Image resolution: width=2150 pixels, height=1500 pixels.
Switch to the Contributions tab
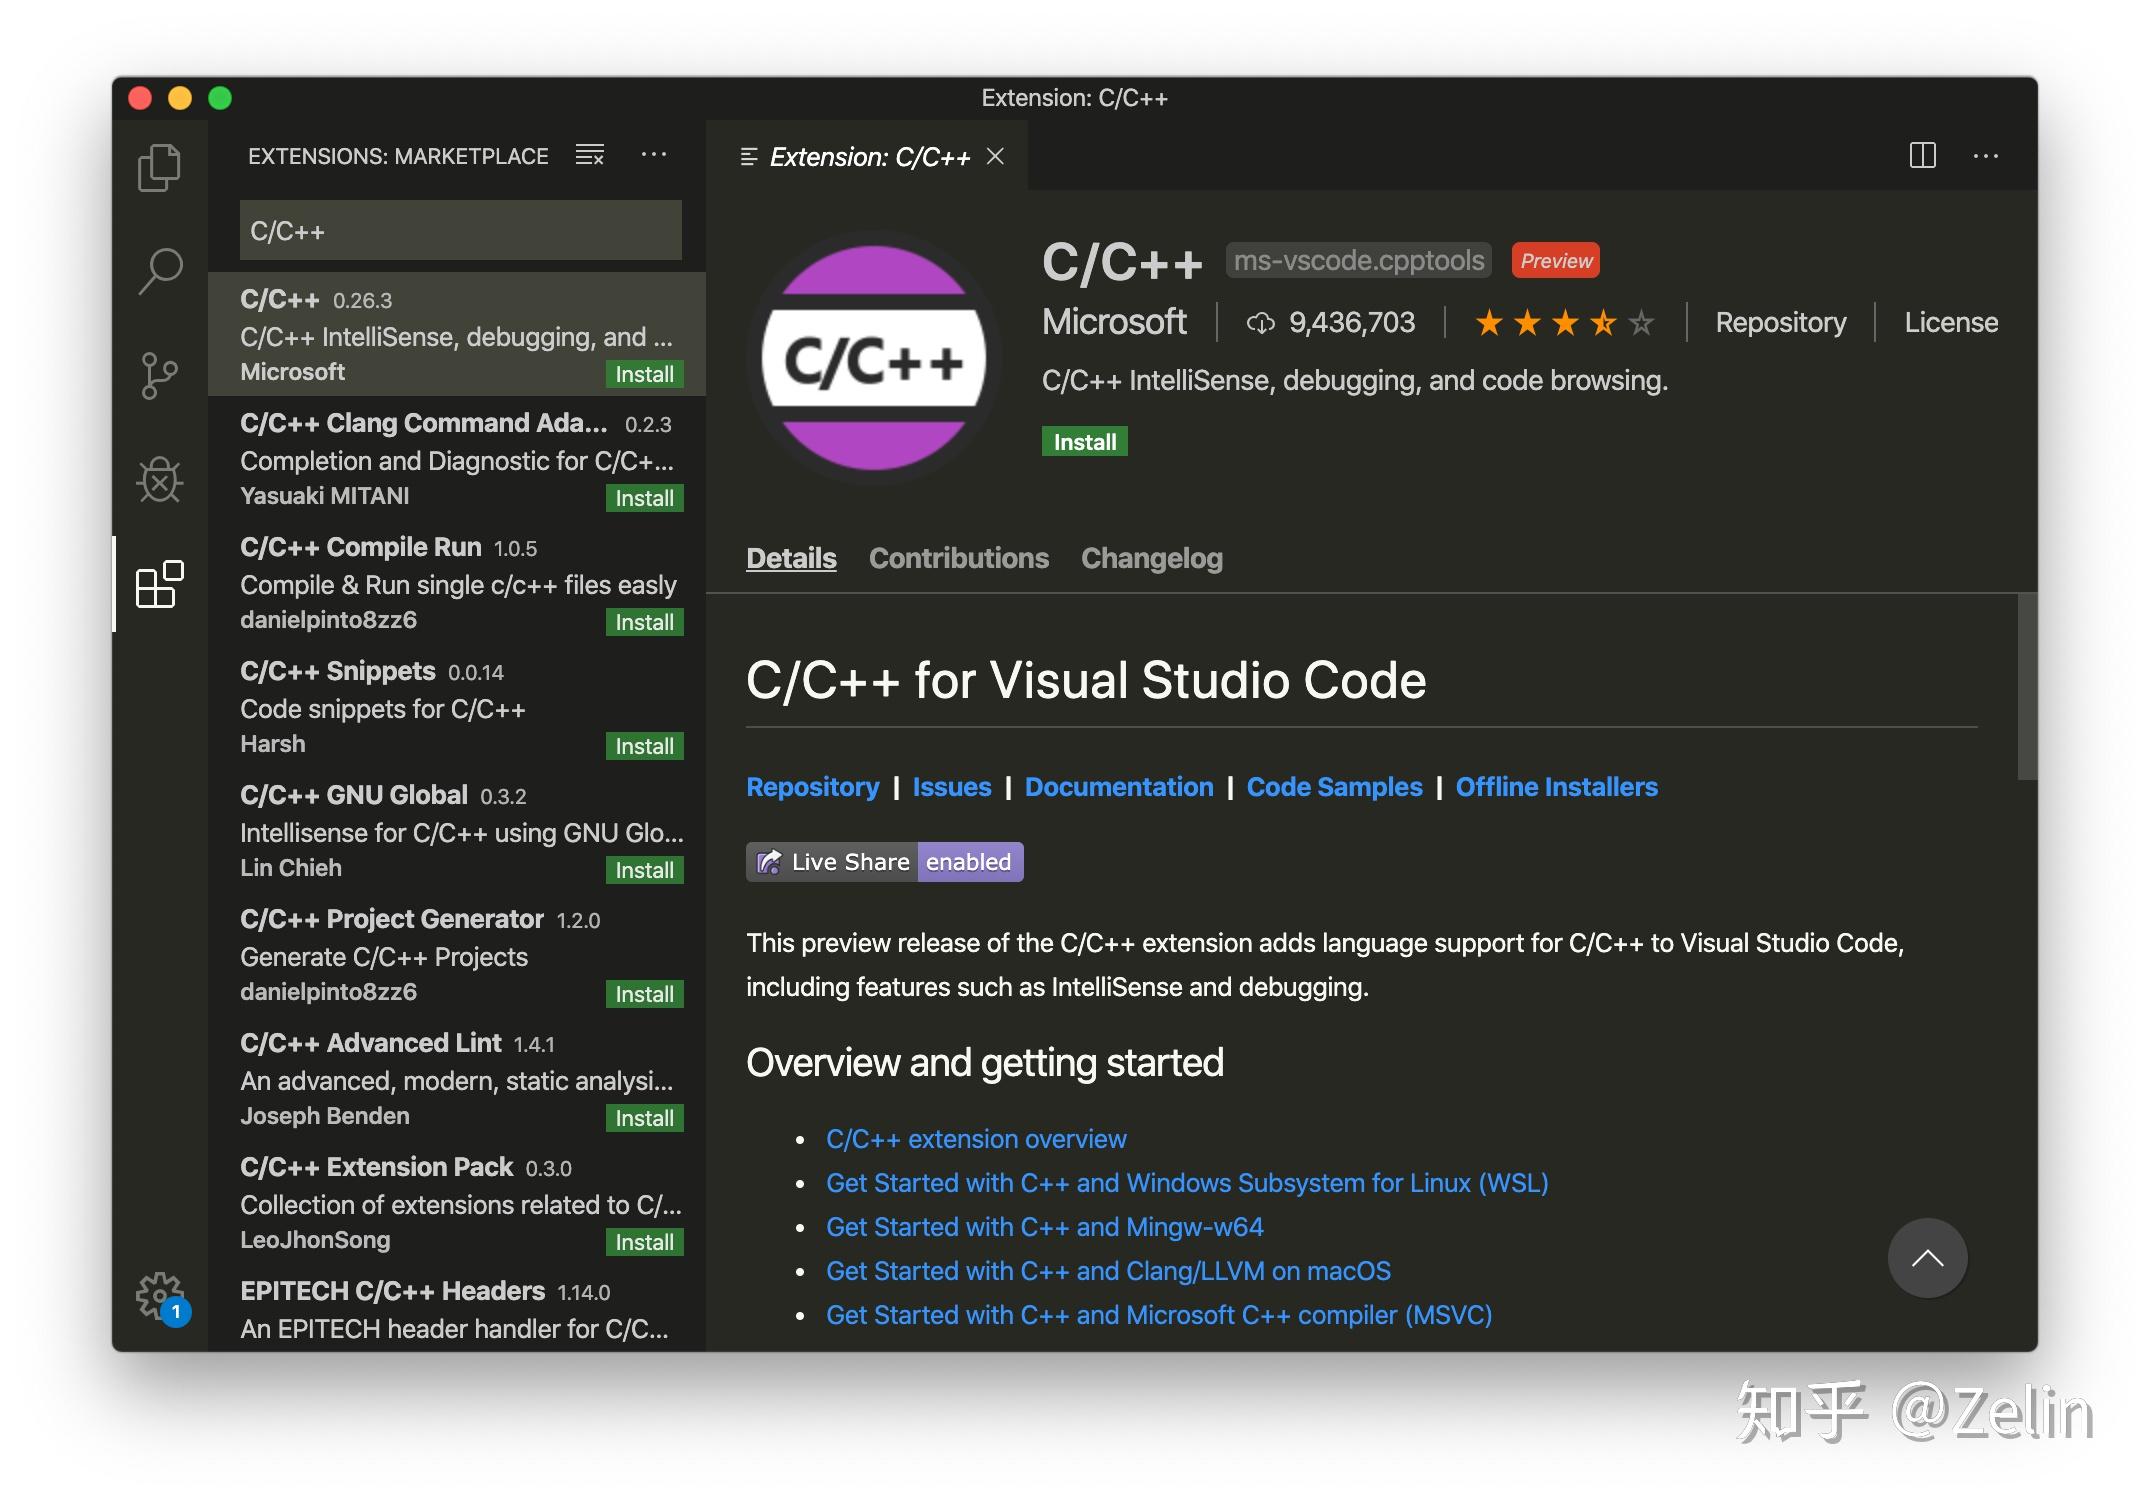coord(959,558)
